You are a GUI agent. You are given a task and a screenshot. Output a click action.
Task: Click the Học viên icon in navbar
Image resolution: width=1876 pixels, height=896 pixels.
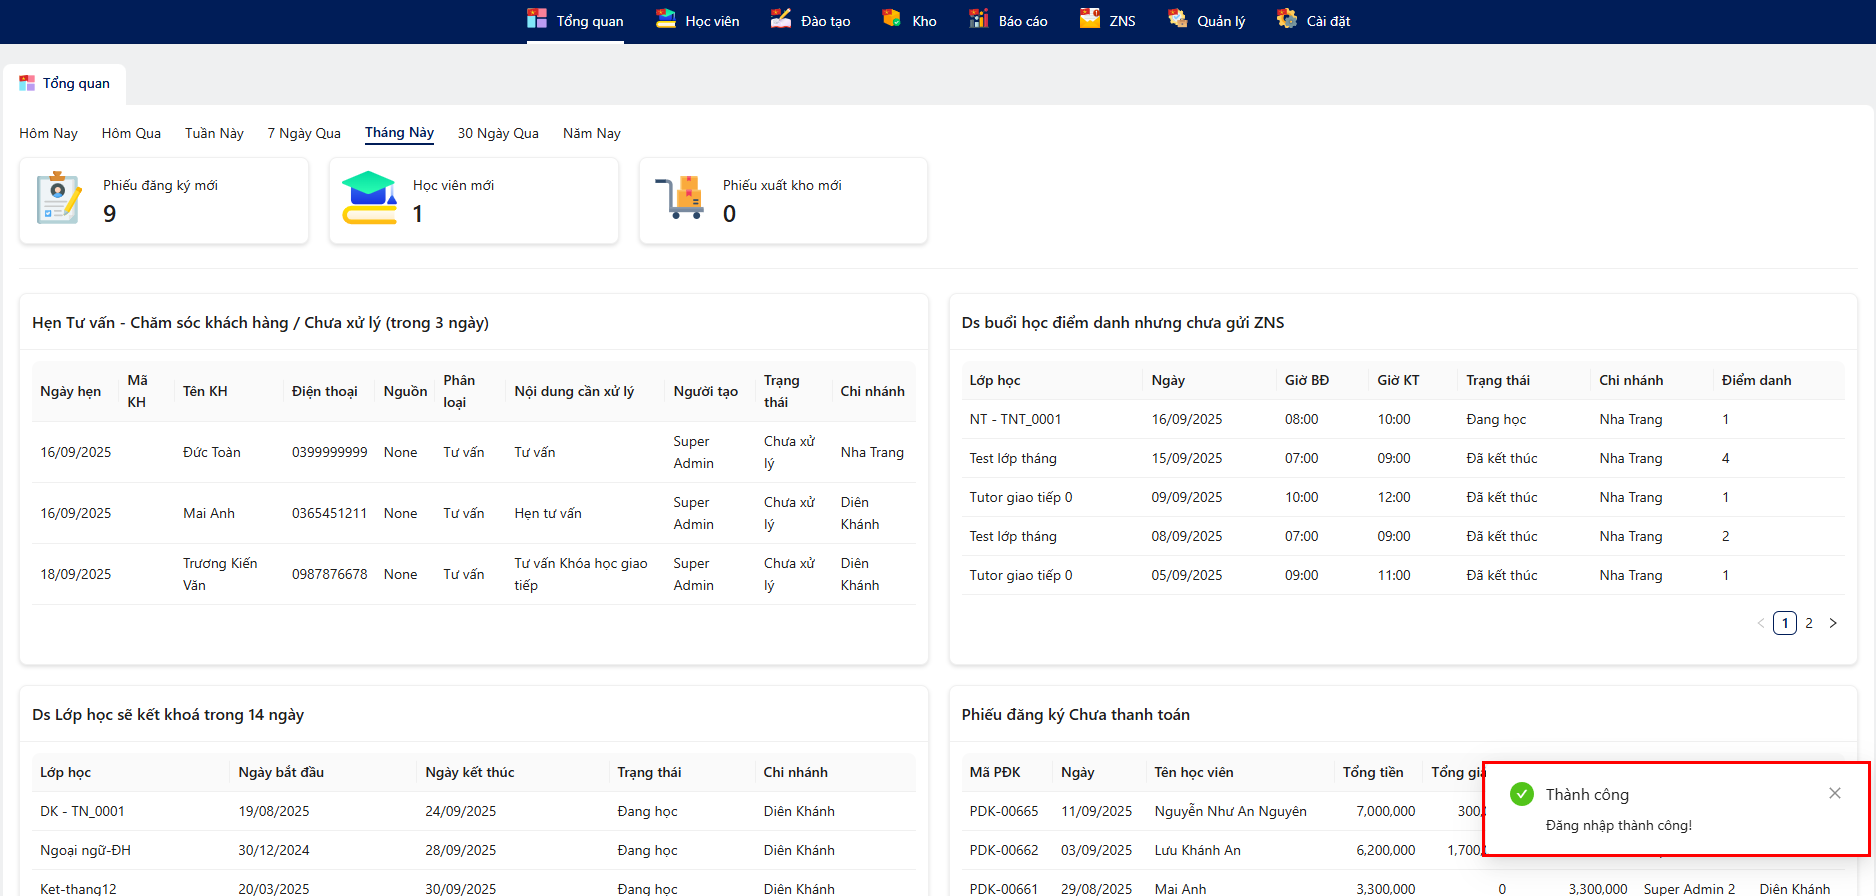coord(666,19)
